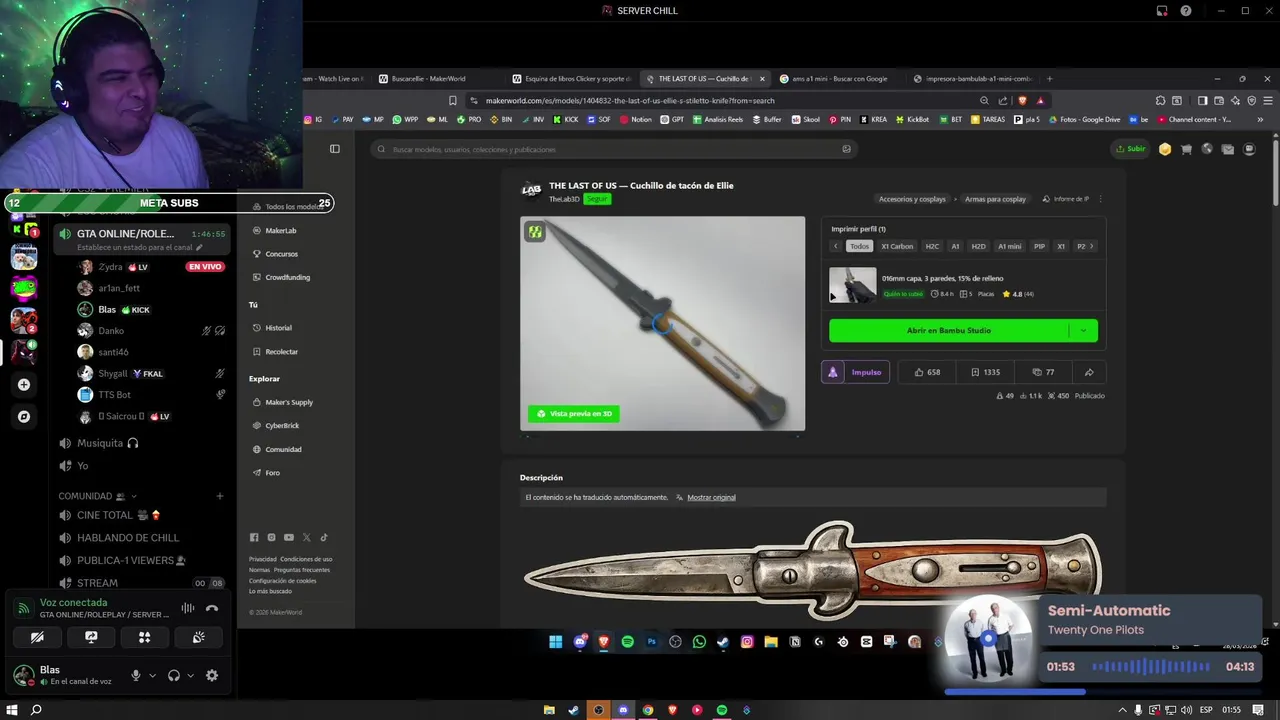Select the 'H2D' printer filter
Viewport: 1280px width, 720px height.
click(x=978, y=246)
